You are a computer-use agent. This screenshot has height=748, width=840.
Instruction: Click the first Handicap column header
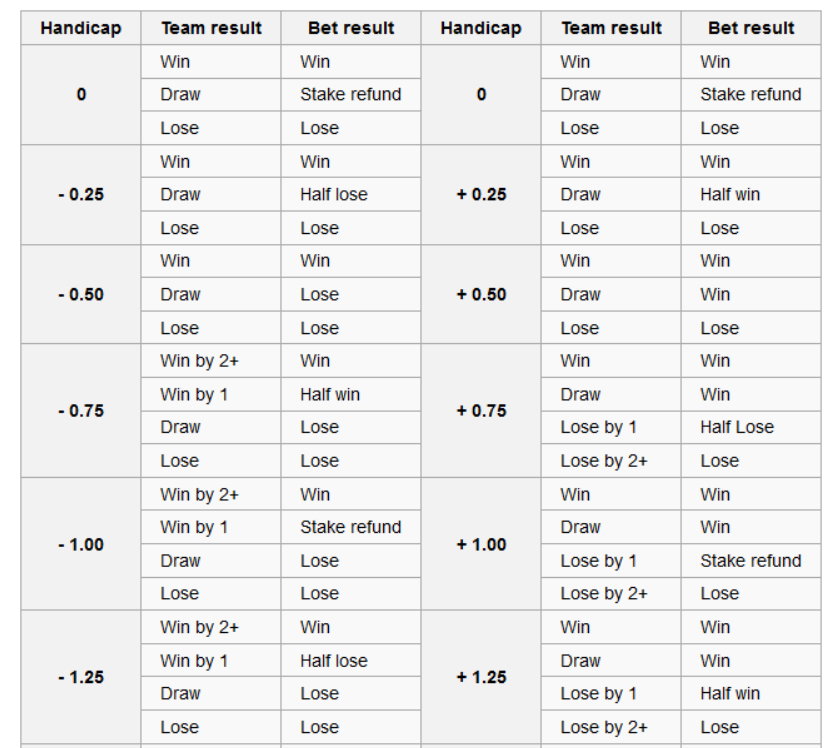tap(81, 28)
